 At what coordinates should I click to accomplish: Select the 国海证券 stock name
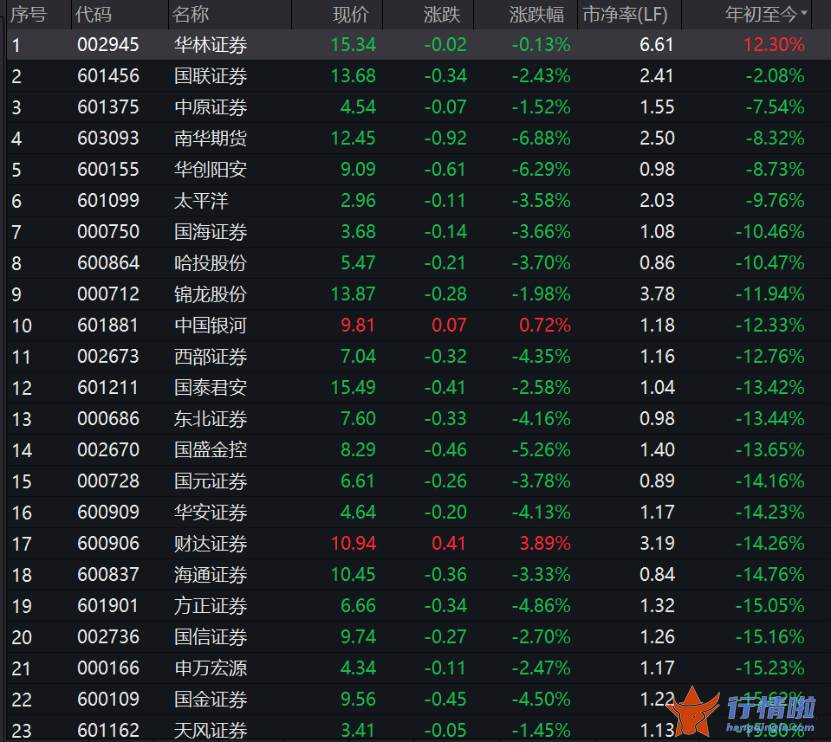coord(210,232)
